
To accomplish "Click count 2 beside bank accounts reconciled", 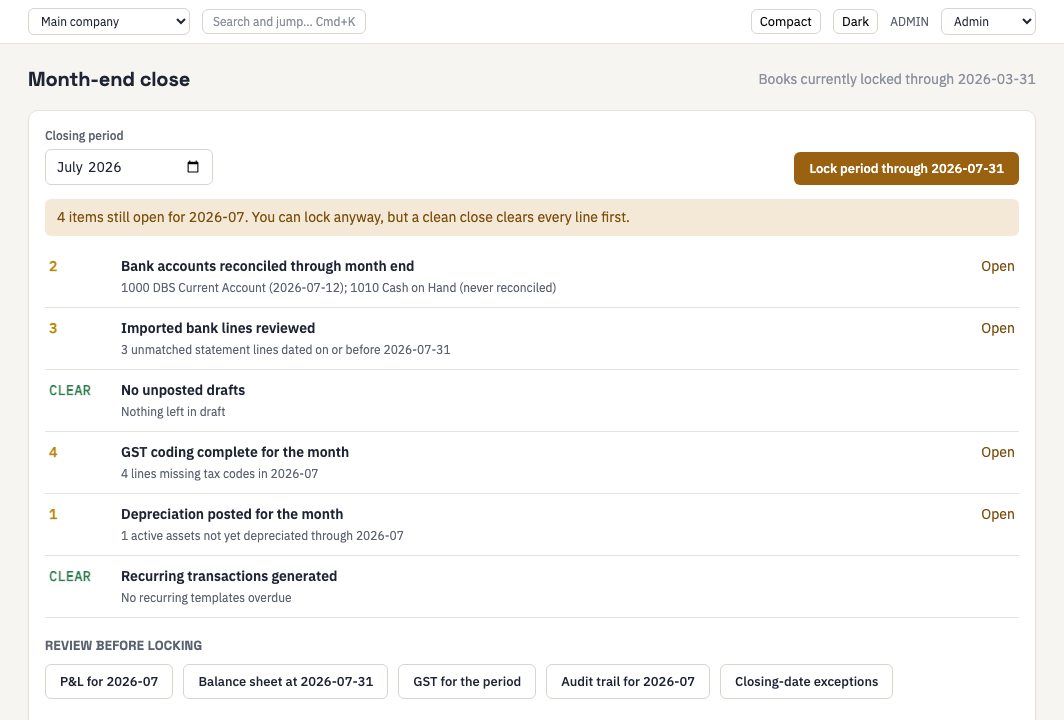I will (x=53, y=266).
